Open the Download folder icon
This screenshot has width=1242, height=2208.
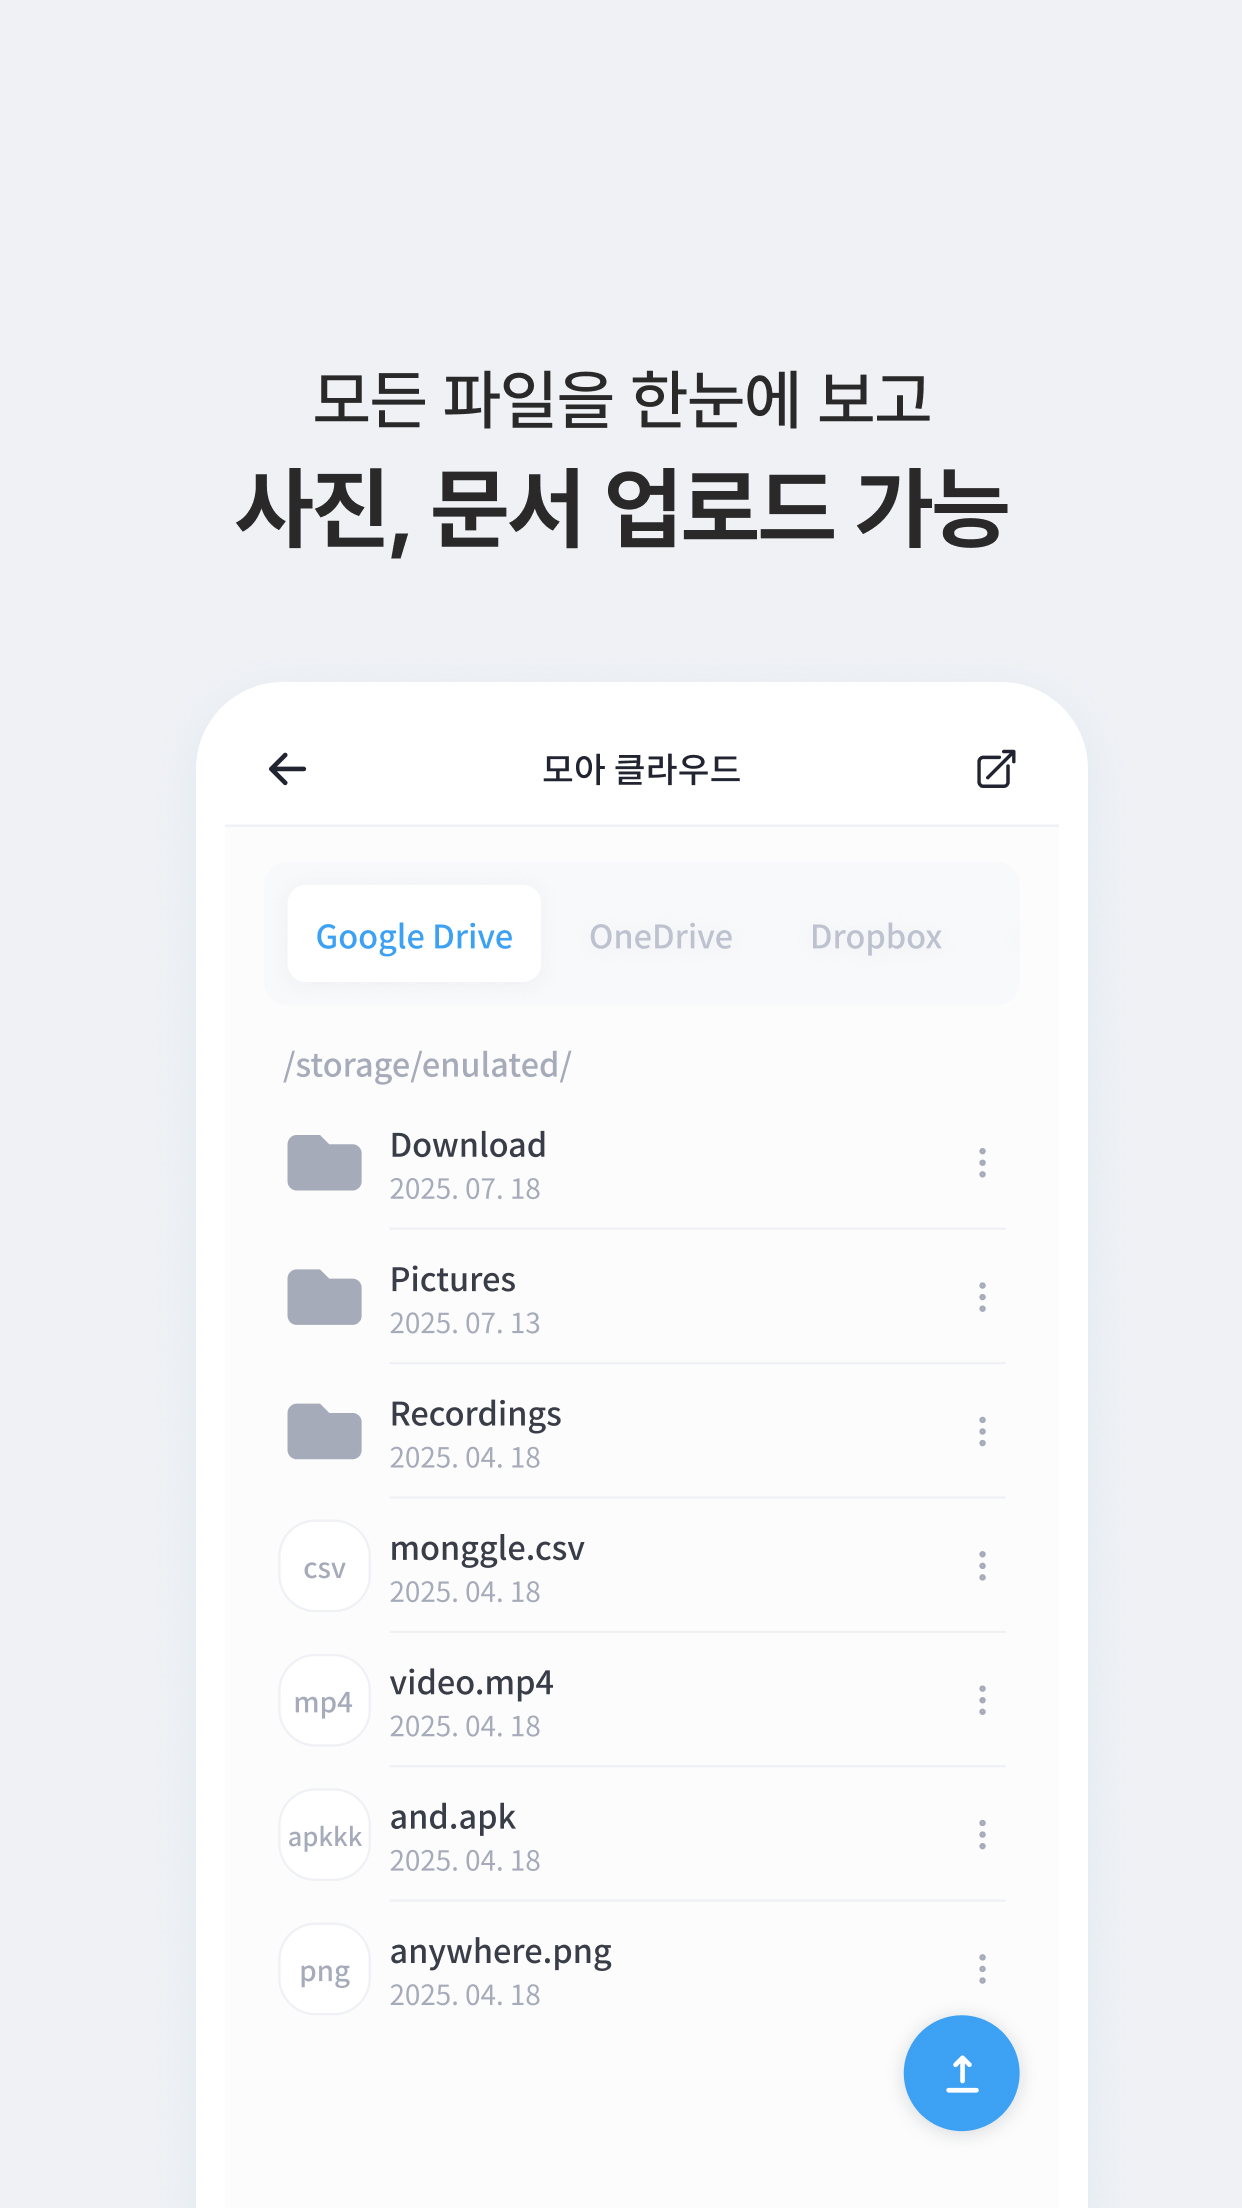point(324,1163)
